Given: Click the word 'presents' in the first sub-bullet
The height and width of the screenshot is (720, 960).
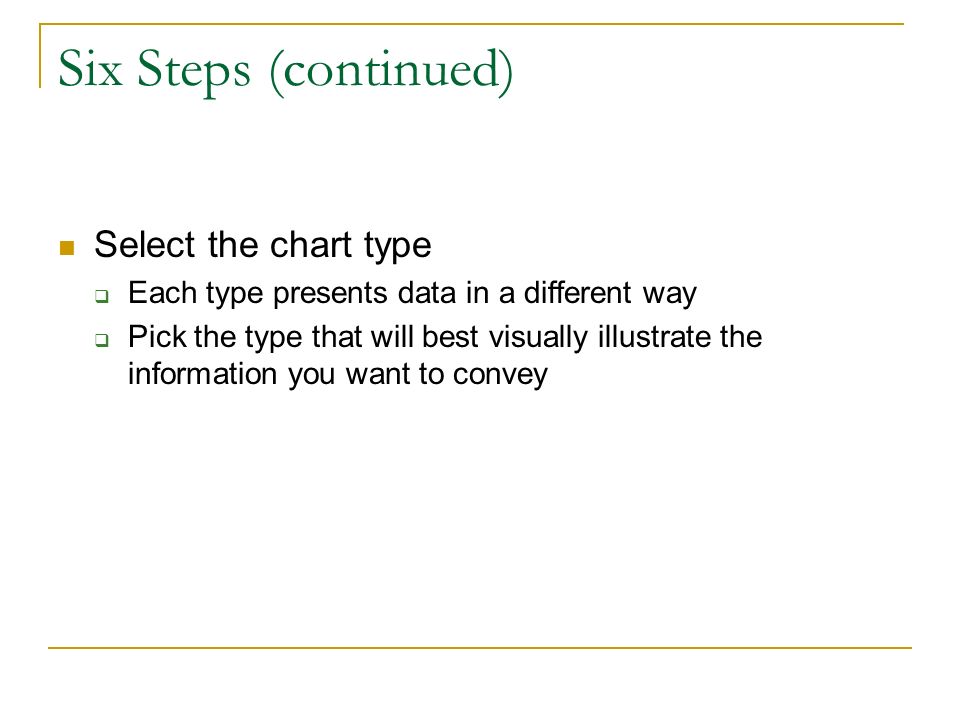Looking at the screenshot, I should (x=330, y=295).
